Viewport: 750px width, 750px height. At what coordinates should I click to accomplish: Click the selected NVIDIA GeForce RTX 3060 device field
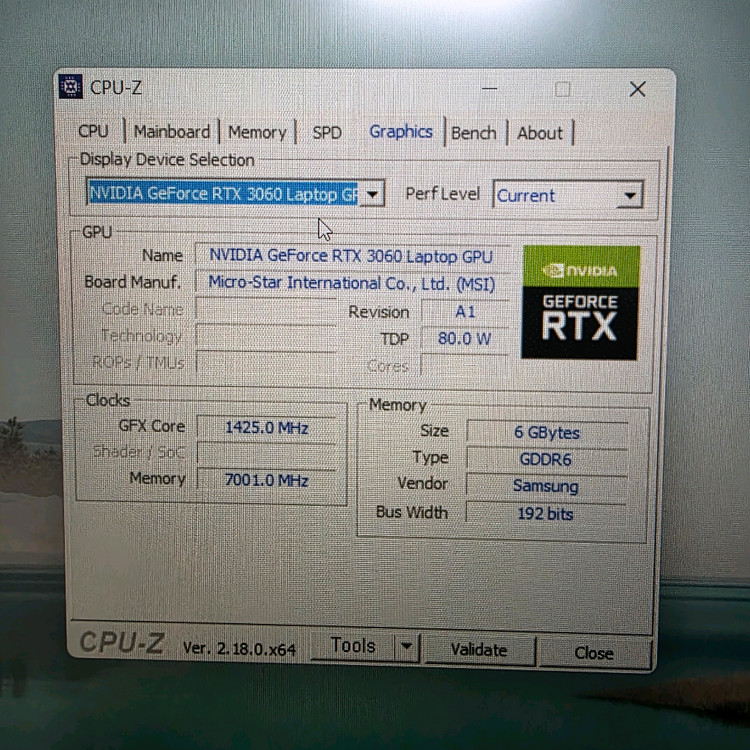[223, 193]
